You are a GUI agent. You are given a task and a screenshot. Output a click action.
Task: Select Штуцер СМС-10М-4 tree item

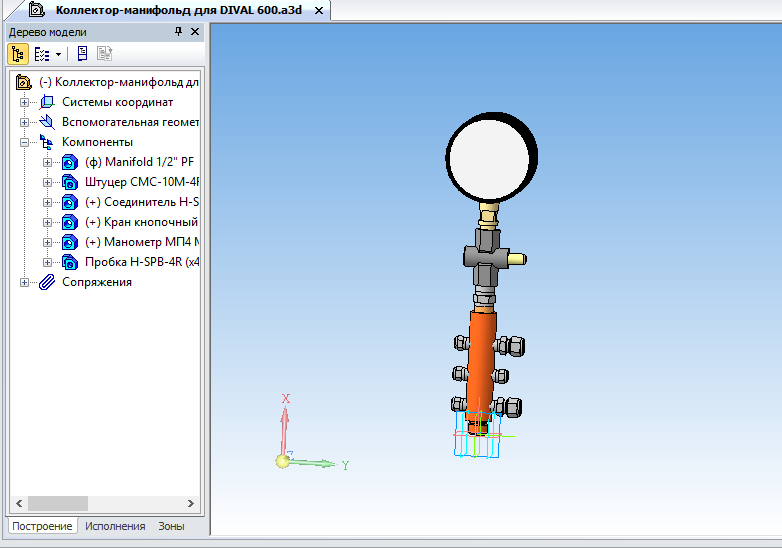click(x=142, y=182)
